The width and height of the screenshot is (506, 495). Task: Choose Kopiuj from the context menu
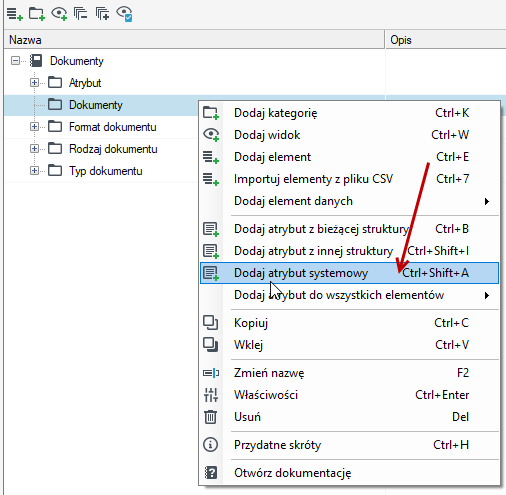click(349, 323)
